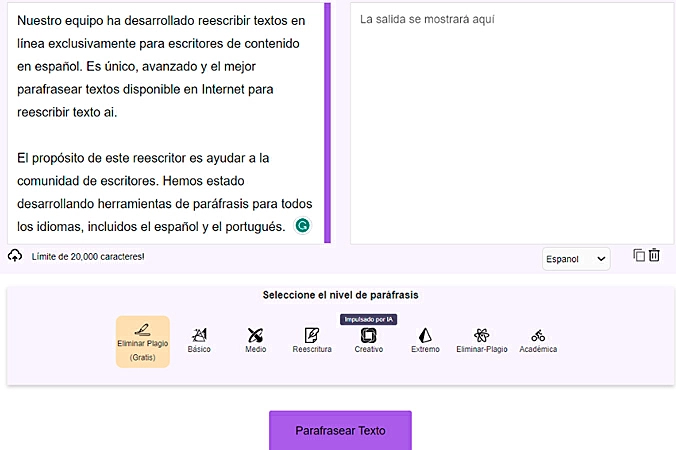676x450 pixels.
Task: Click the purple input scrollbar
Action: [327, 120]
